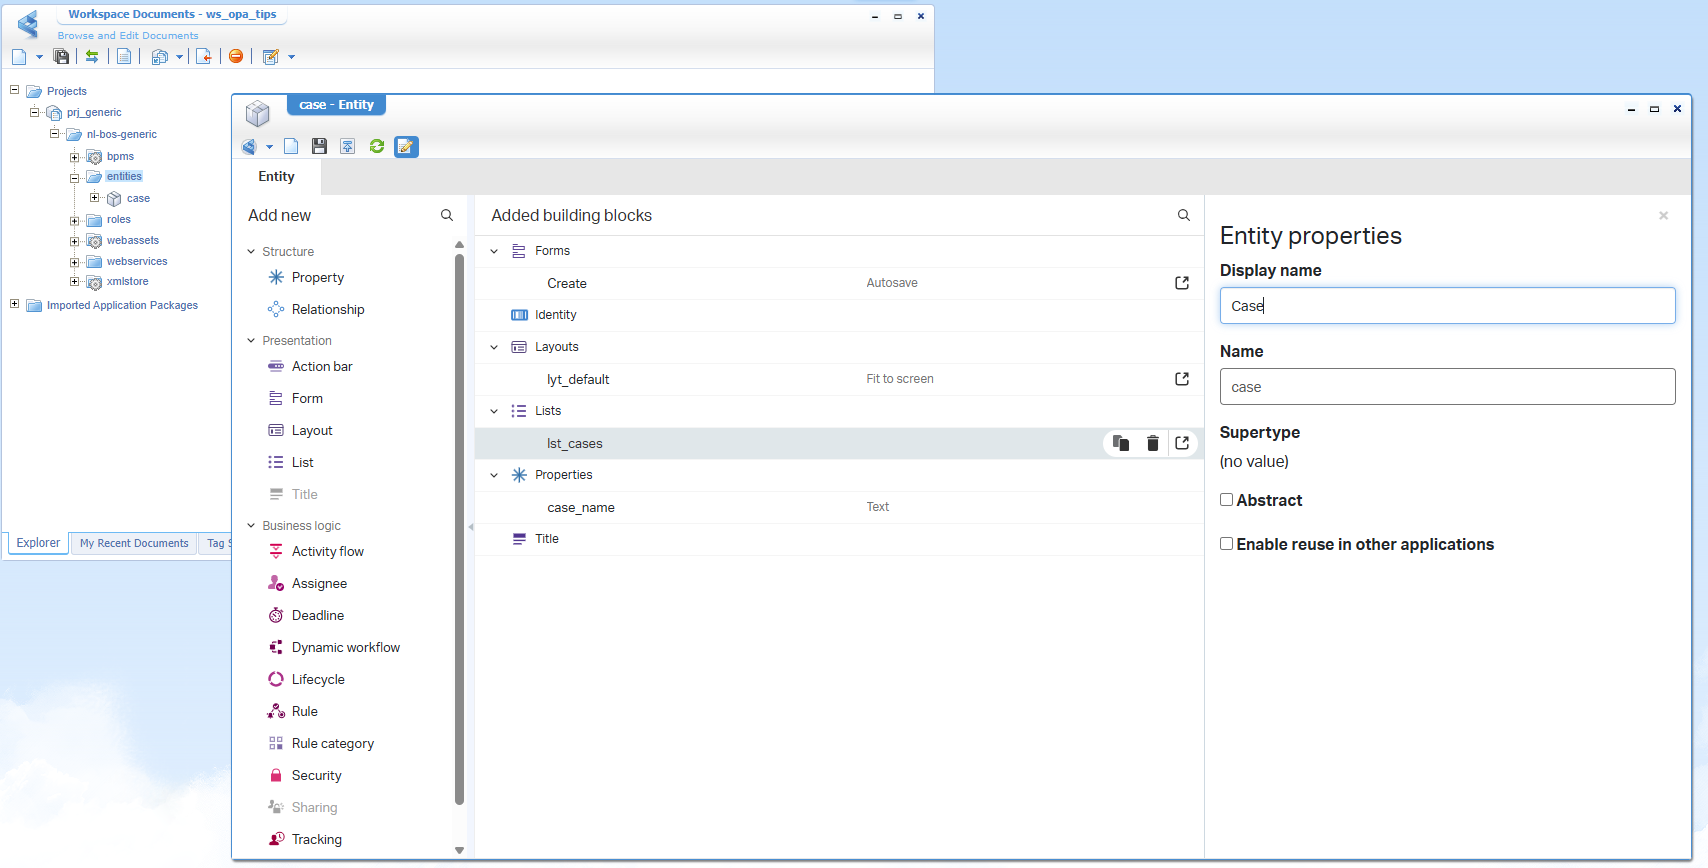Duplicate lst_cases using the copy icon

[x=1121, y=443]
